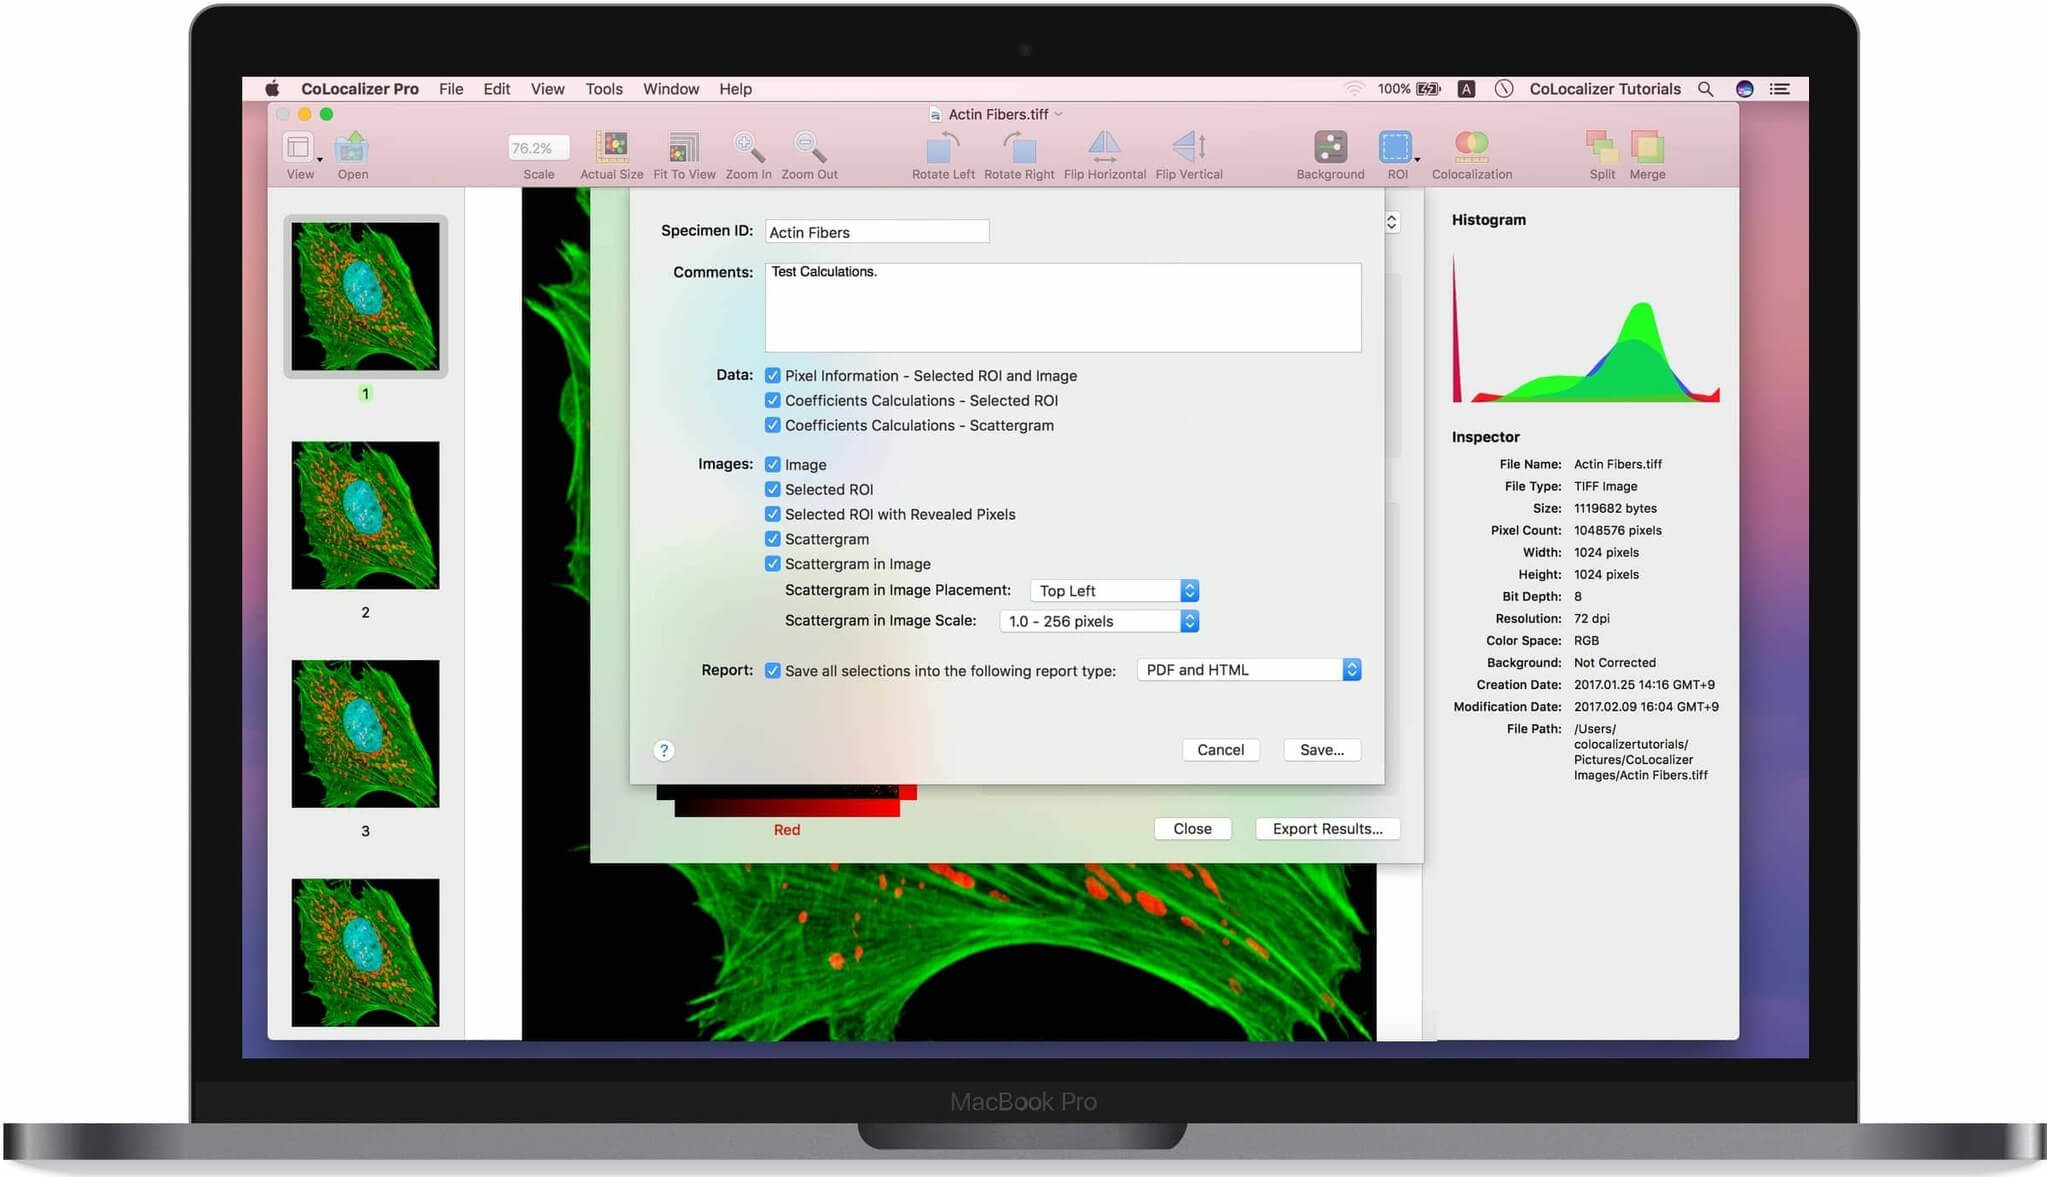Click the Fit To View icon
The image size is (2047, 1177).
point(684,148)
